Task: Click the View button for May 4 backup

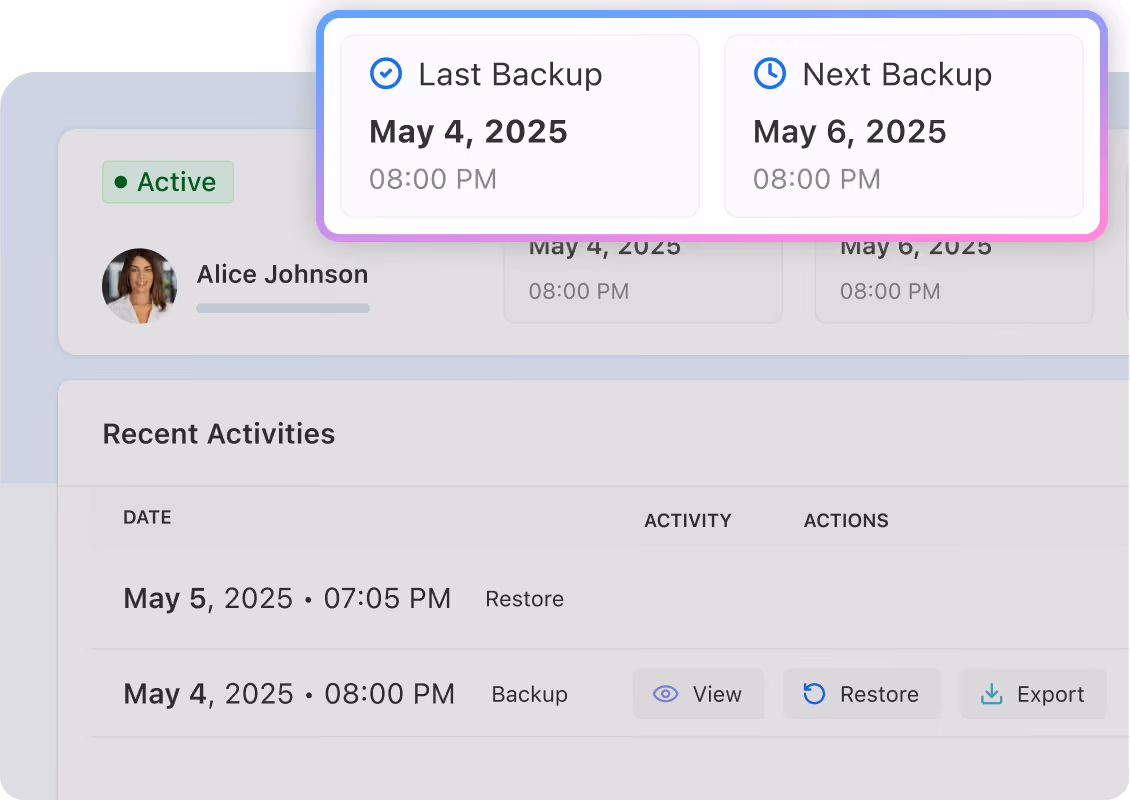Action: (698, 694)
